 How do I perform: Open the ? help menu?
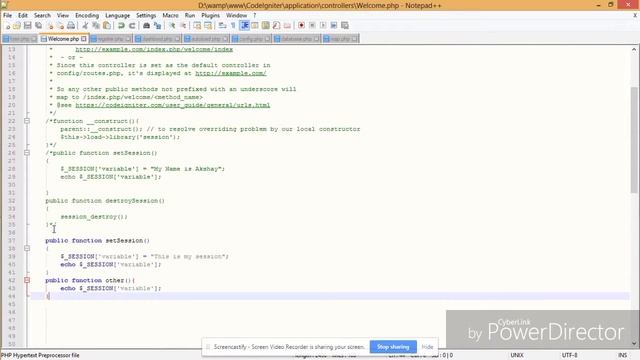pos(254,15)
